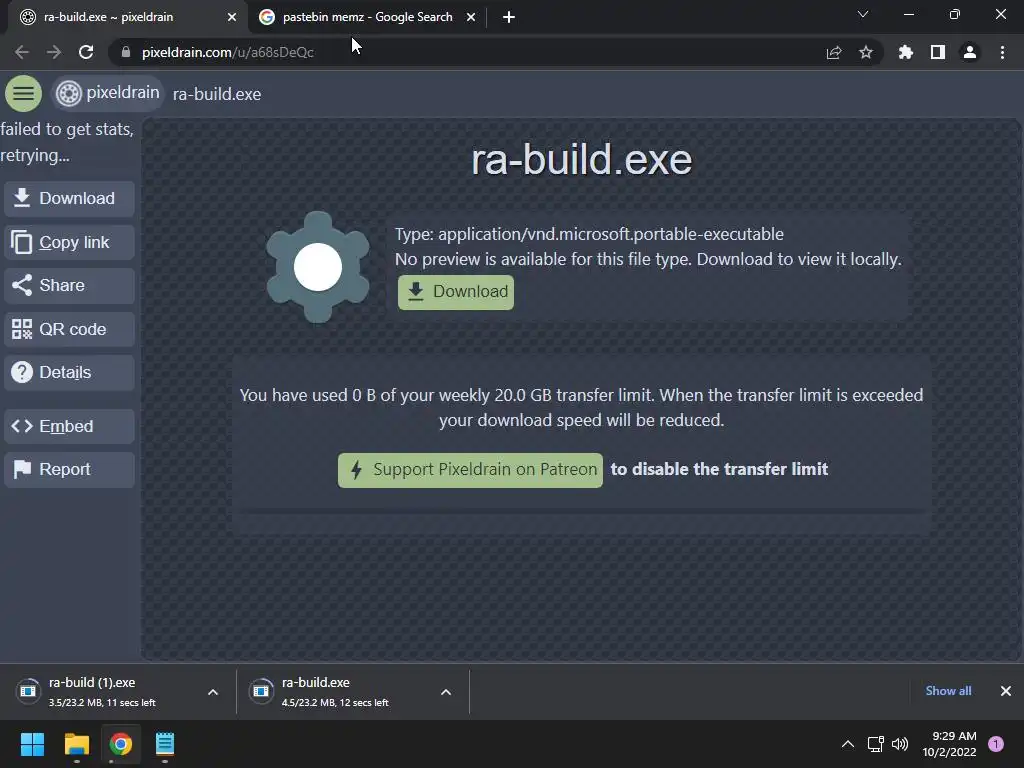Image resolution: width=1024 pixels, height=768 pixels.
Task: Open Chrome profile menu
Action: click(x=970, y=52)
